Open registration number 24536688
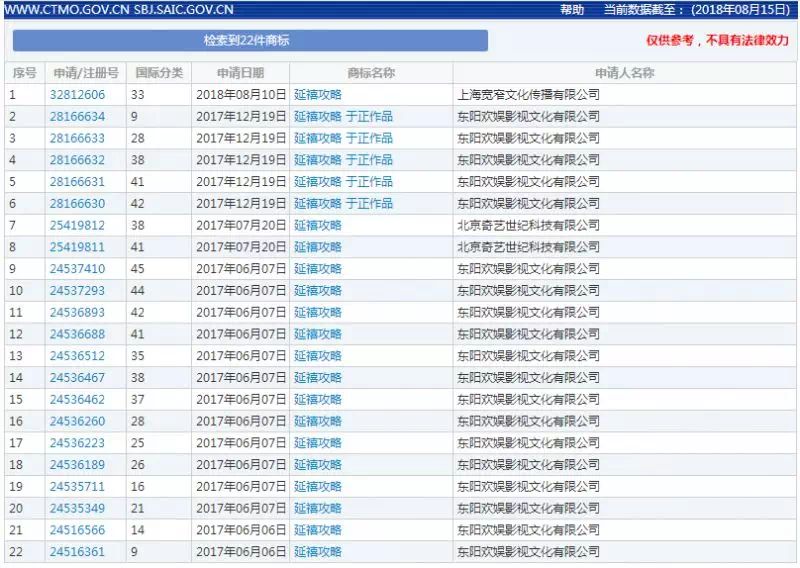This screenshot has height=568, width=800. (77, 334)
